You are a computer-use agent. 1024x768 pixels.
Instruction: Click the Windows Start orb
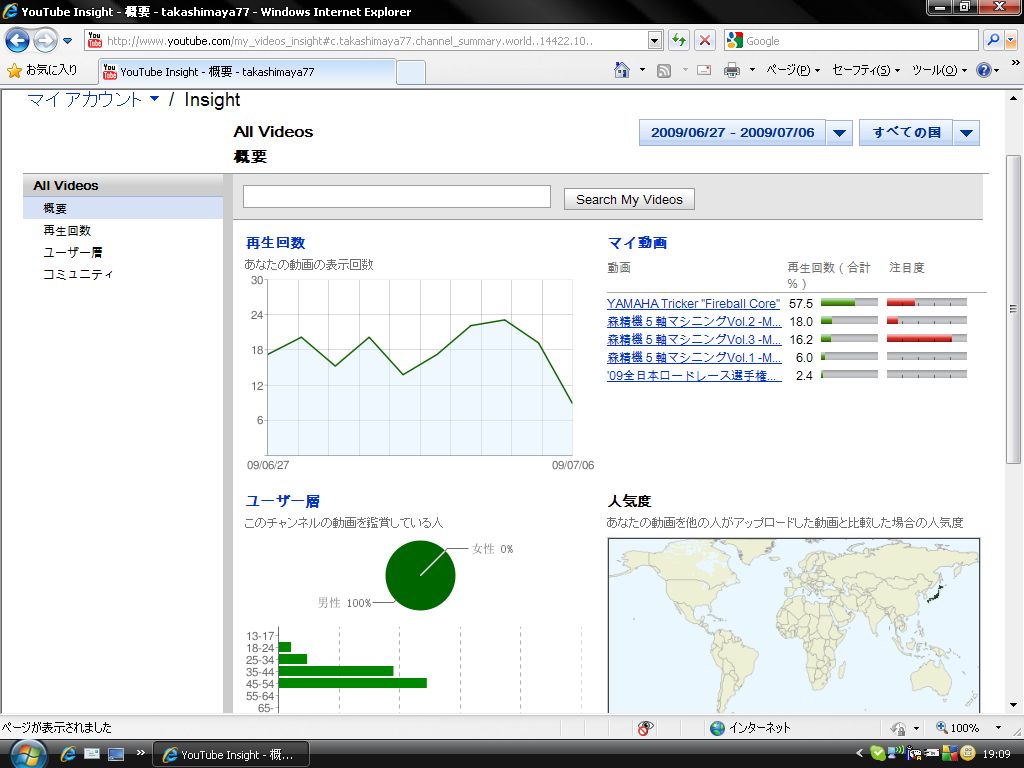[x=27, y=754]
